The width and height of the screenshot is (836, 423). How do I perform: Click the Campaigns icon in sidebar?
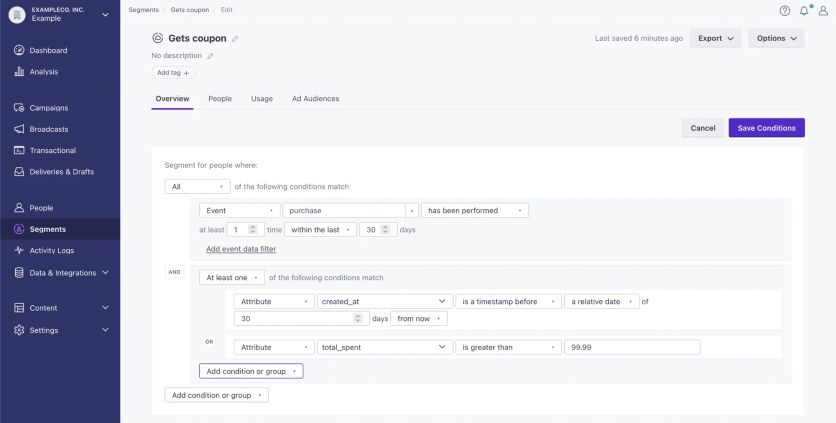pos(19,108)
